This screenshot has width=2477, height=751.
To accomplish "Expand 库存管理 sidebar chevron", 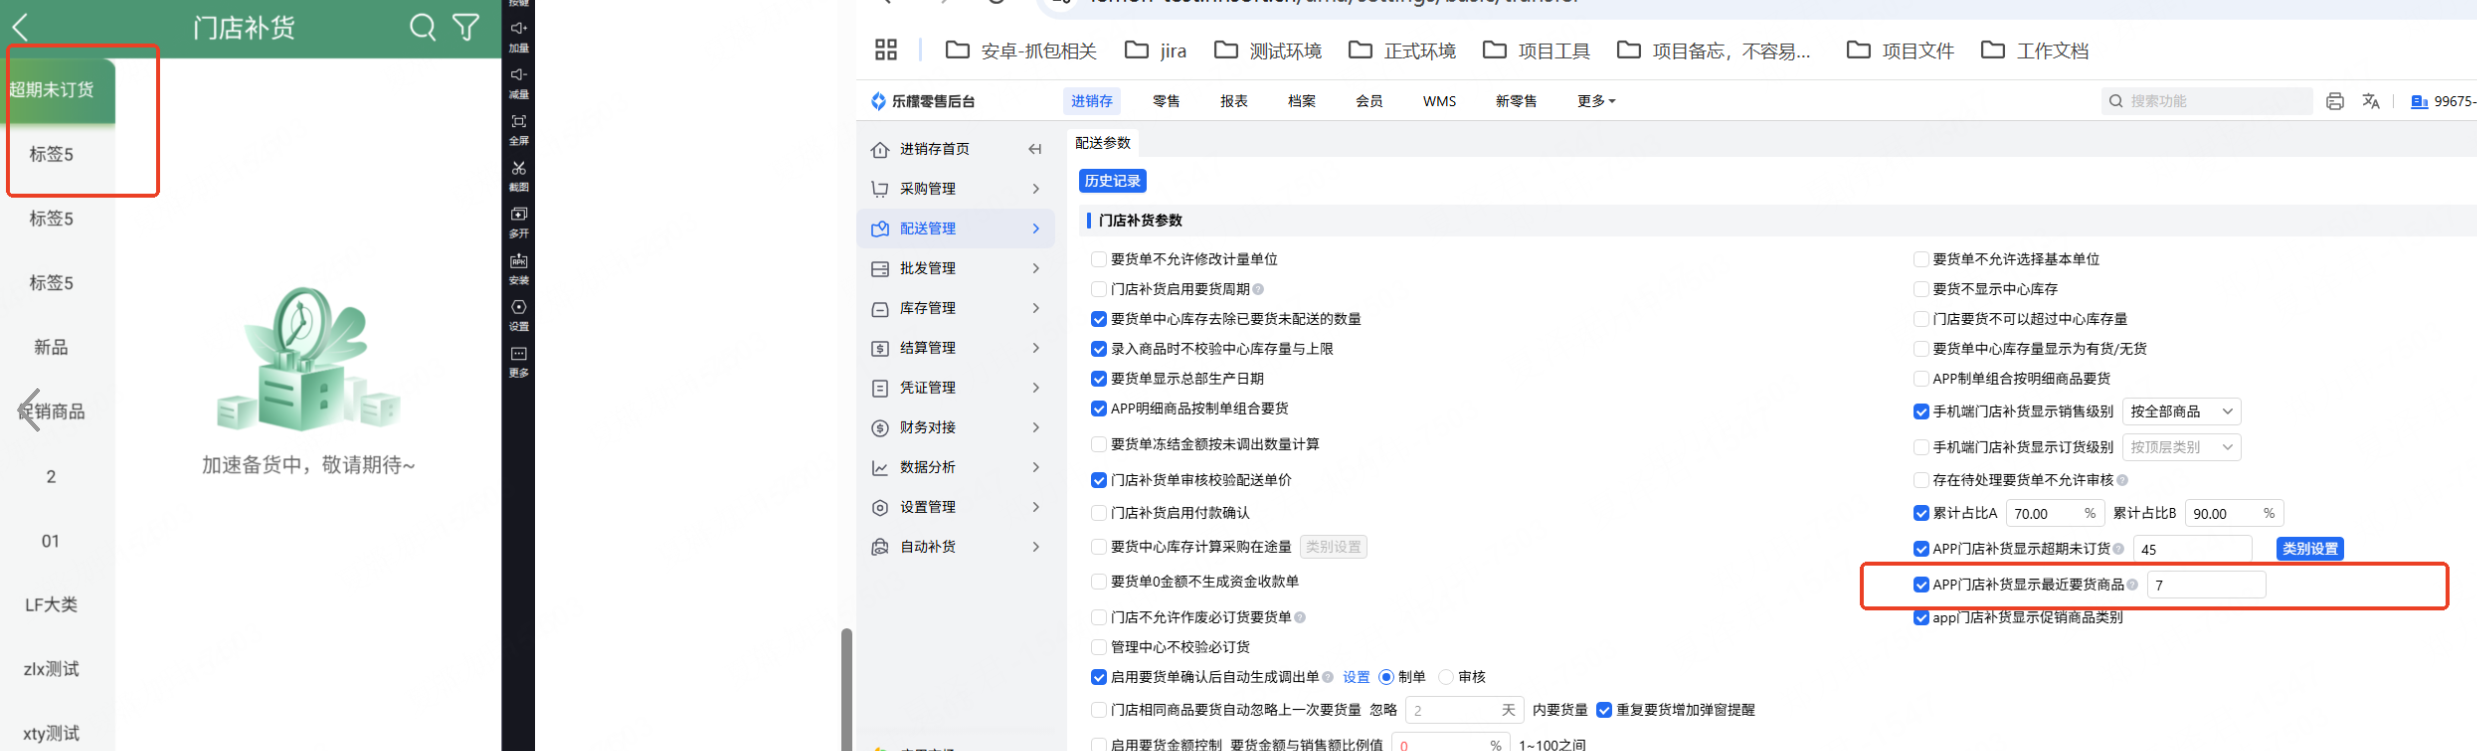I will [1036, 308].
